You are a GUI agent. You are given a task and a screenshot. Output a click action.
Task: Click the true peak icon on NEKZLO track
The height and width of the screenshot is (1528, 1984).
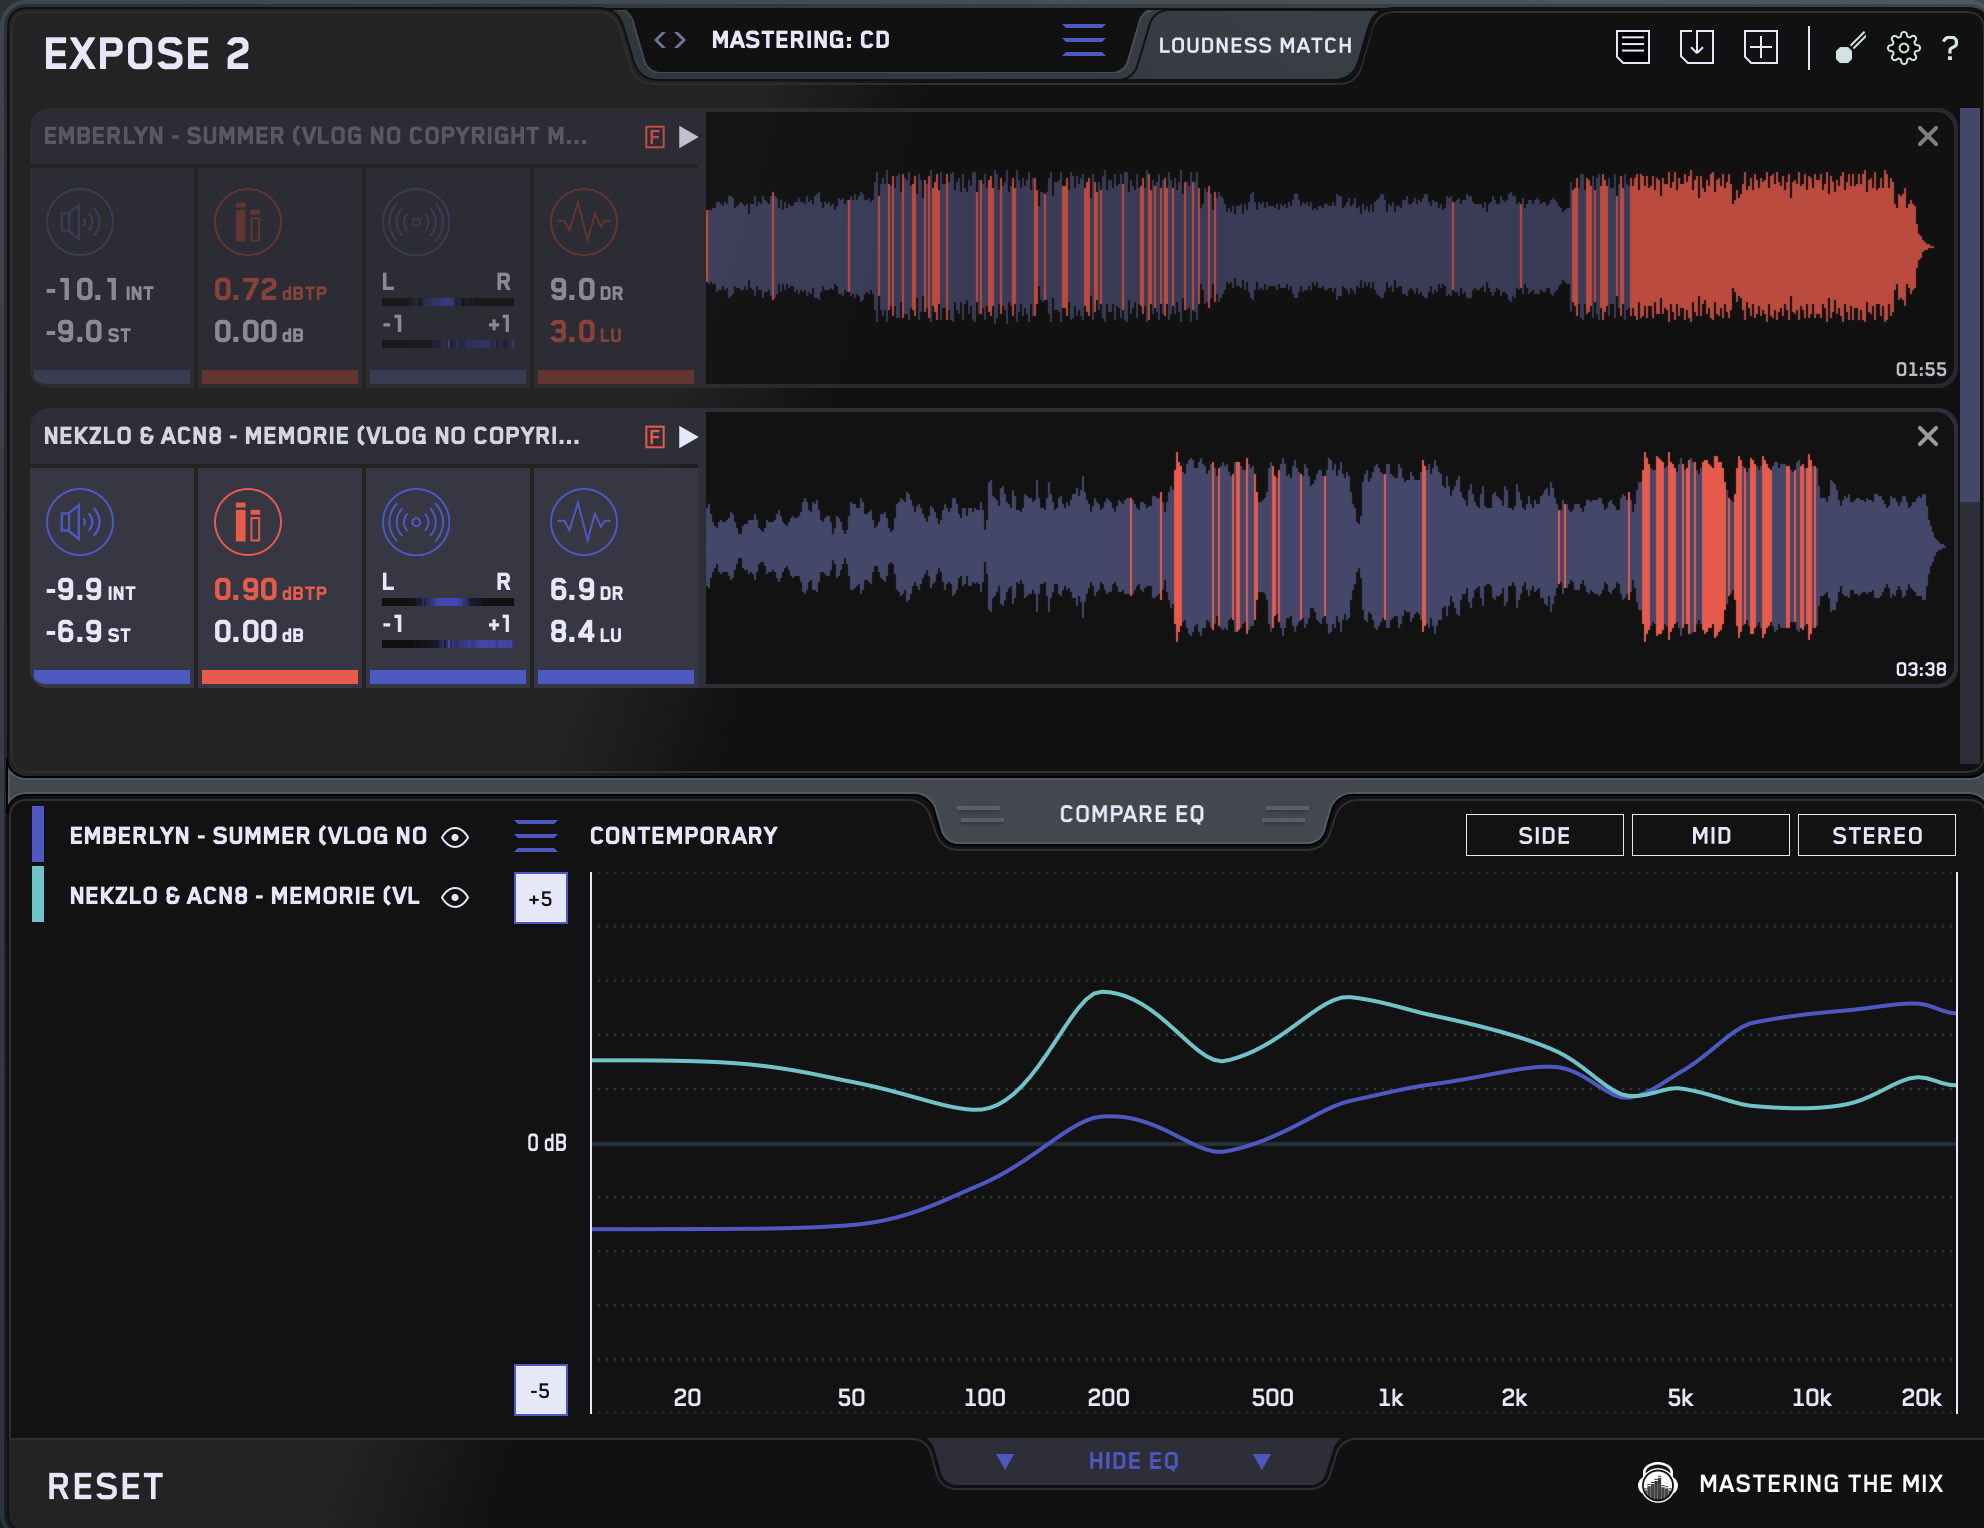[248, 522]
